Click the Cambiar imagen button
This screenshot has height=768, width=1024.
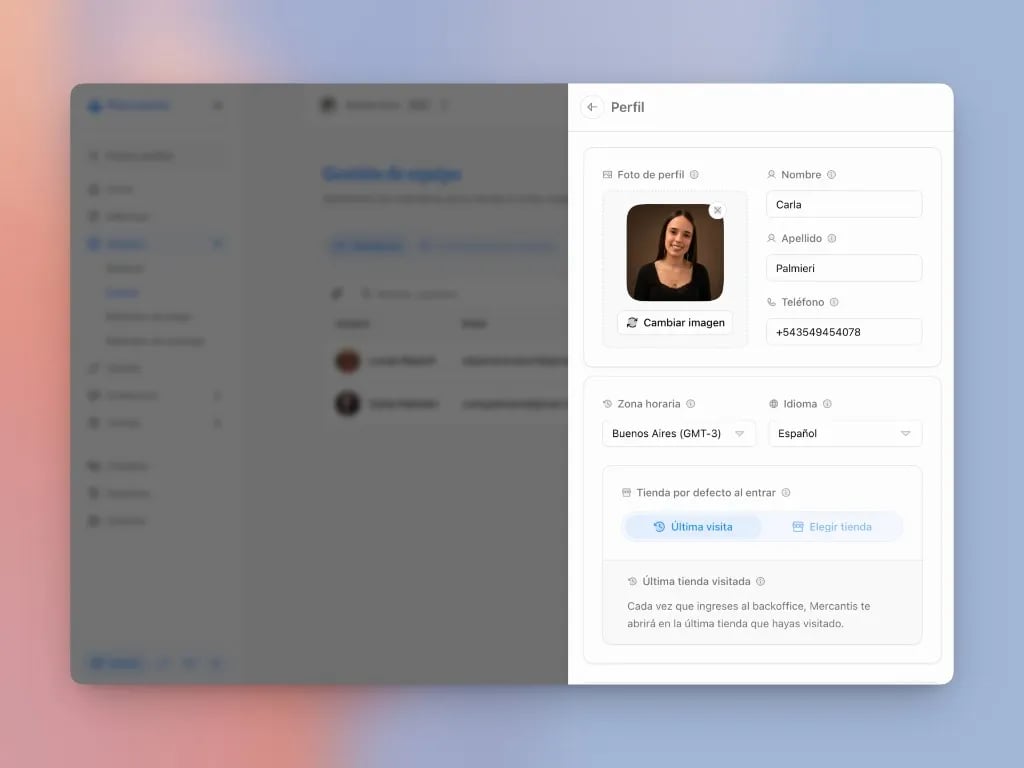pos(675,323)
